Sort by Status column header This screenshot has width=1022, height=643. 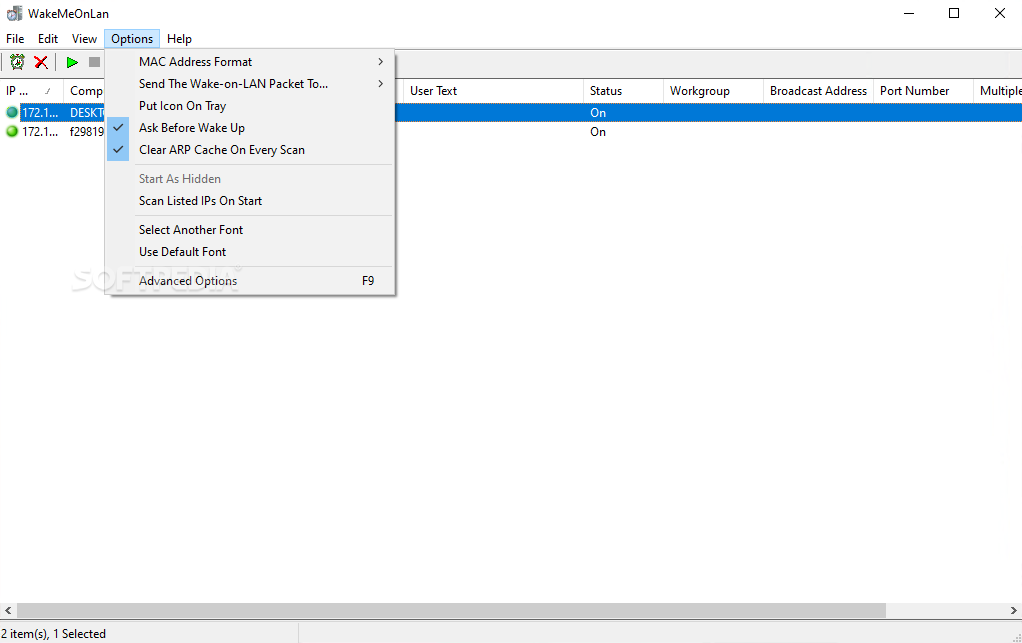pyautogui.click(x=623, y=91)
